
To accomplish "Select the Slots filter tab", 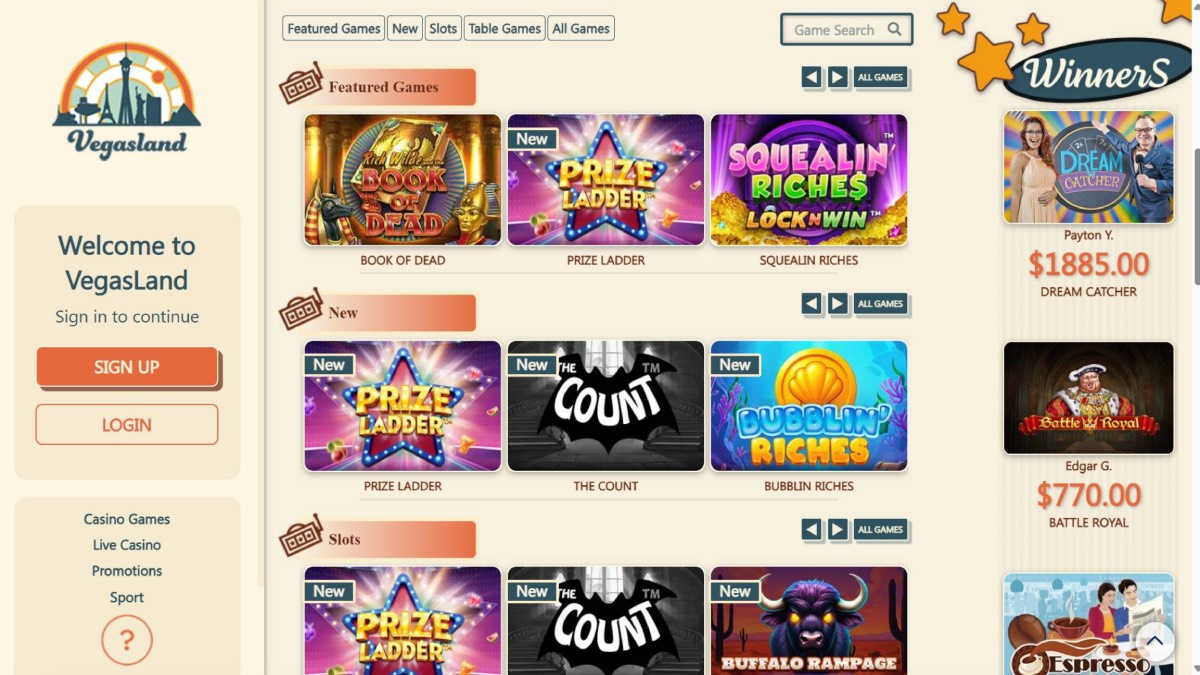I will [x=443, y=28].
